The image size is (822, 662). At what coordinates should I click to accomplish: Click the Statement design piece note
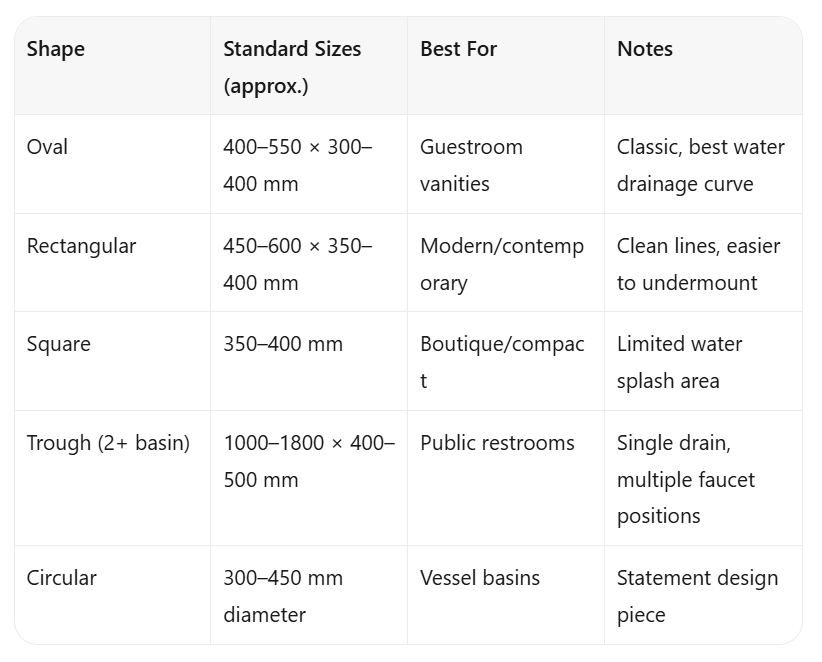tap(697, 596)
